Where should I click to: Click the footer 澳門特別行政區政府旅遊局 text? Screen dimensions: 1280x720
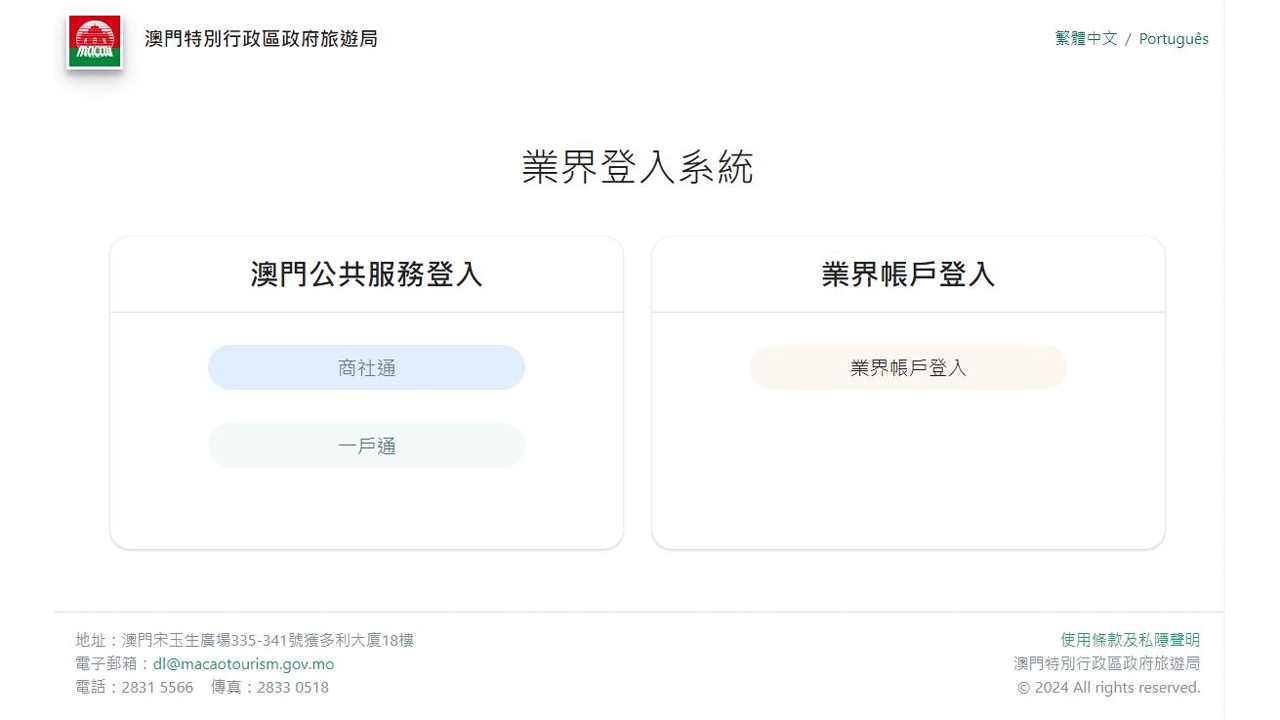click(x=1107, y=664)
